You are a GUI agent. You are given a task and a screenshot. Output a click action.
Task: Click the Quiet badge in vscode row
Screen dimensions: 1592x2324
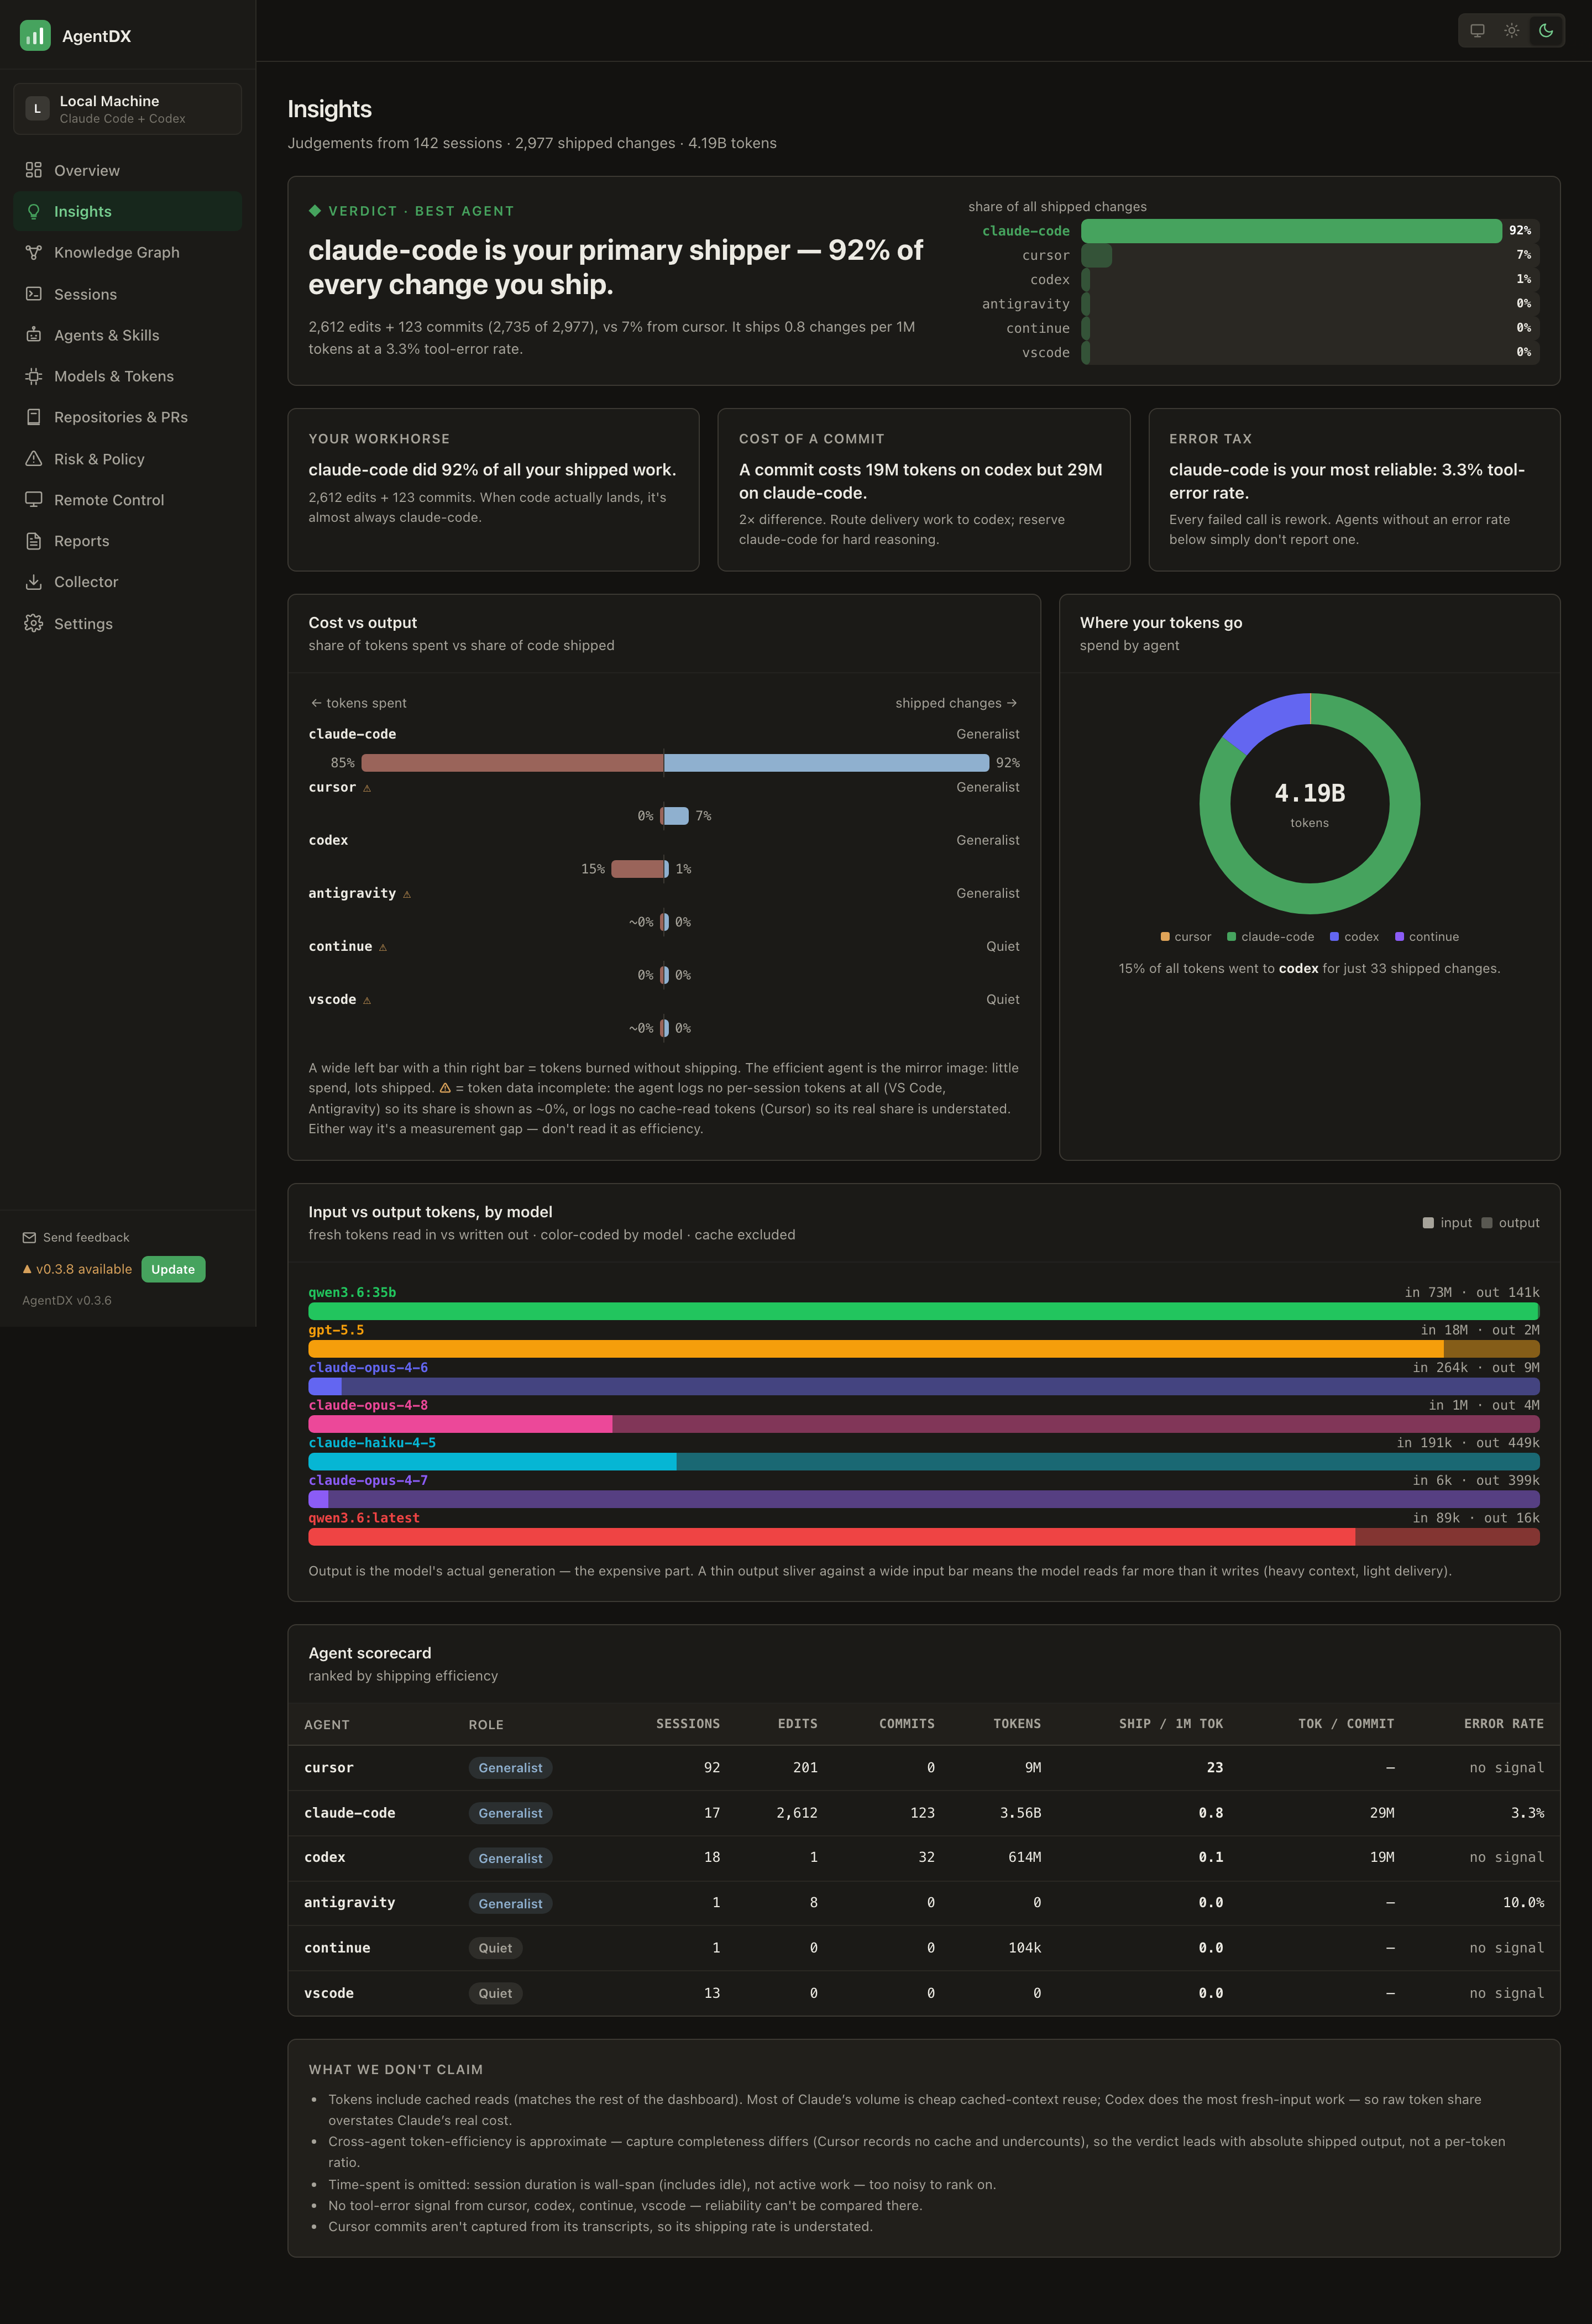pos(495,1993)
